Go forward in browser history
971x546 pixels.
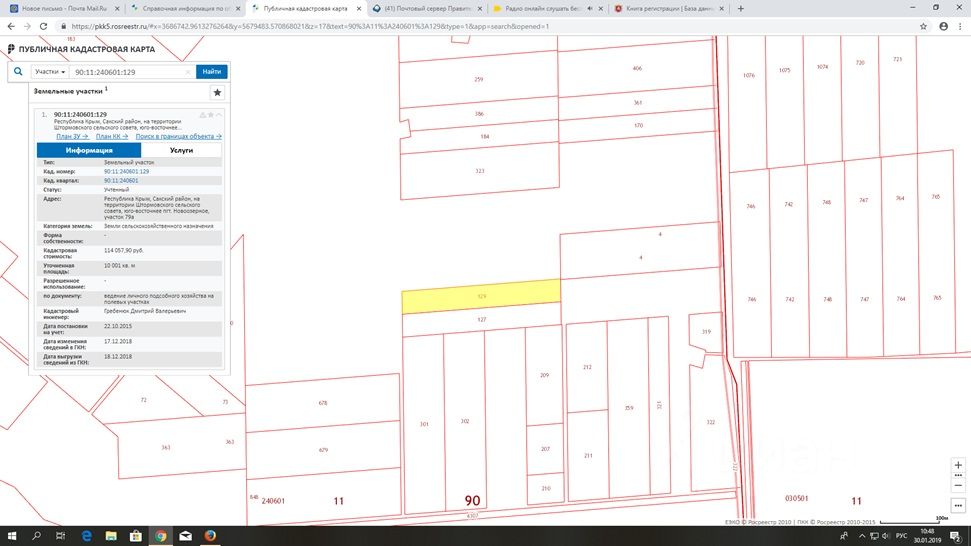27,27
